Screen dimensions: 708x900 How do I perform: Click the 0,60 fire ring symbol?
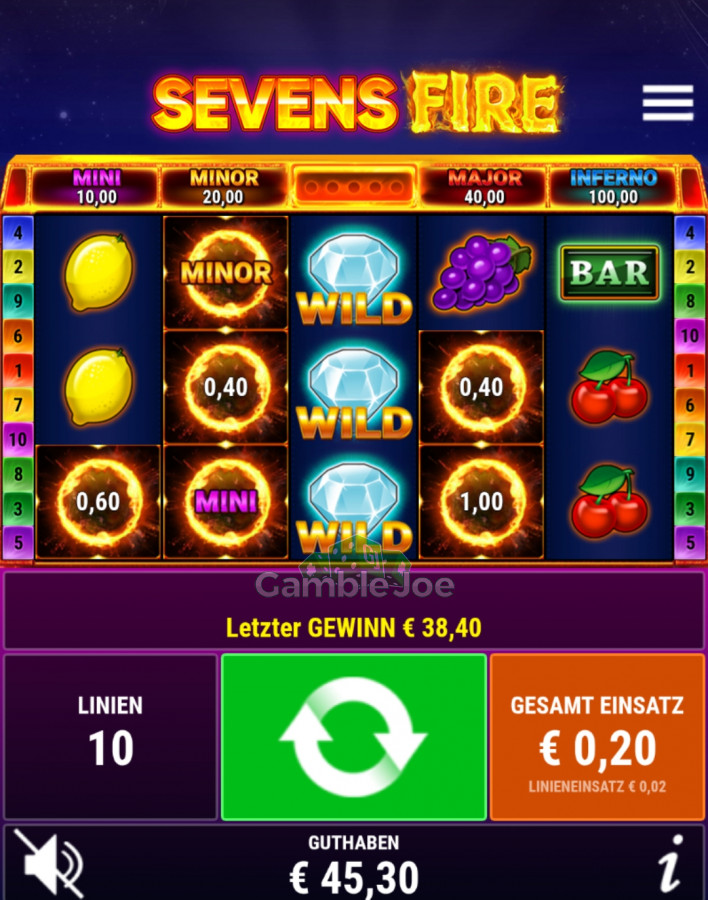click(x=98, y=502)
